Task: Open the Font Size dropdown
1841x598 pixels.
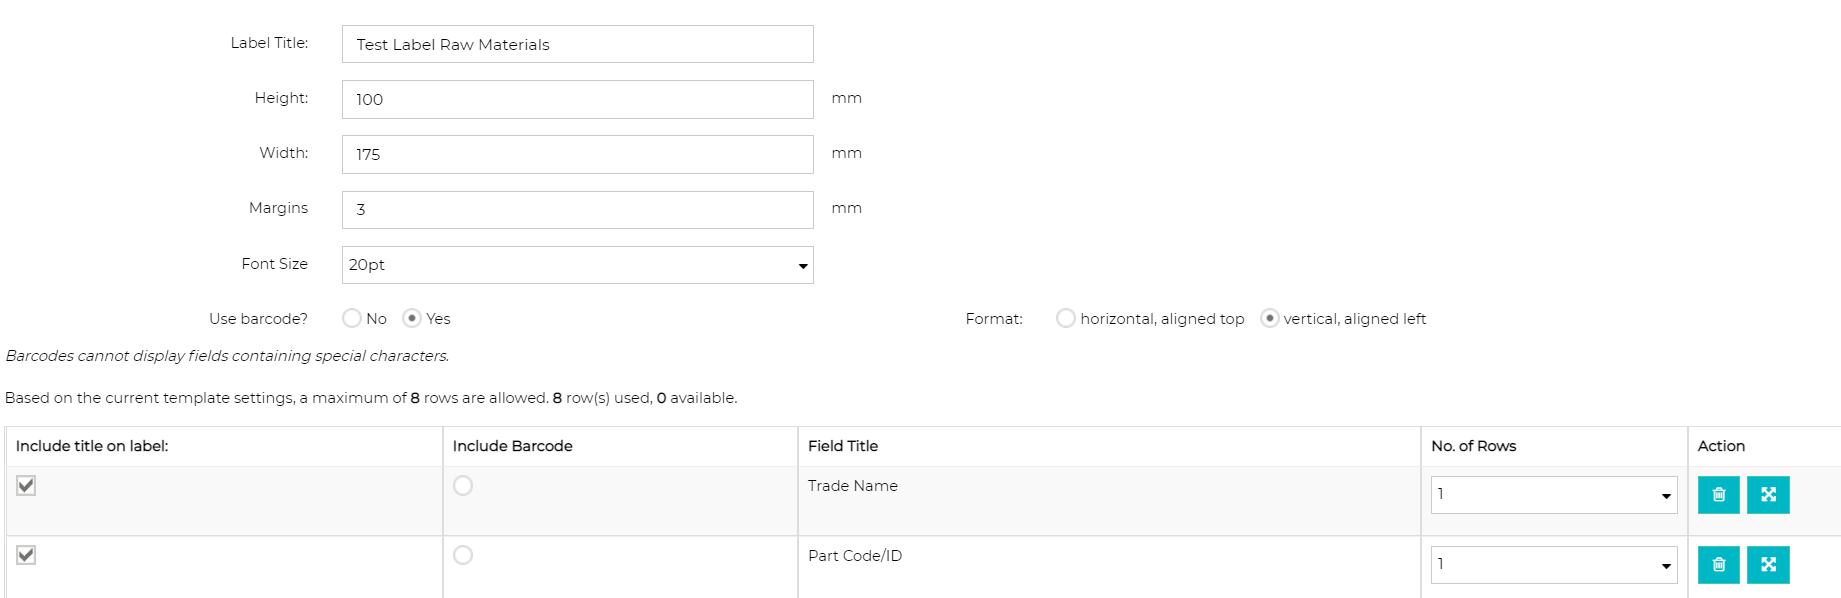Action: coord(578,265)
